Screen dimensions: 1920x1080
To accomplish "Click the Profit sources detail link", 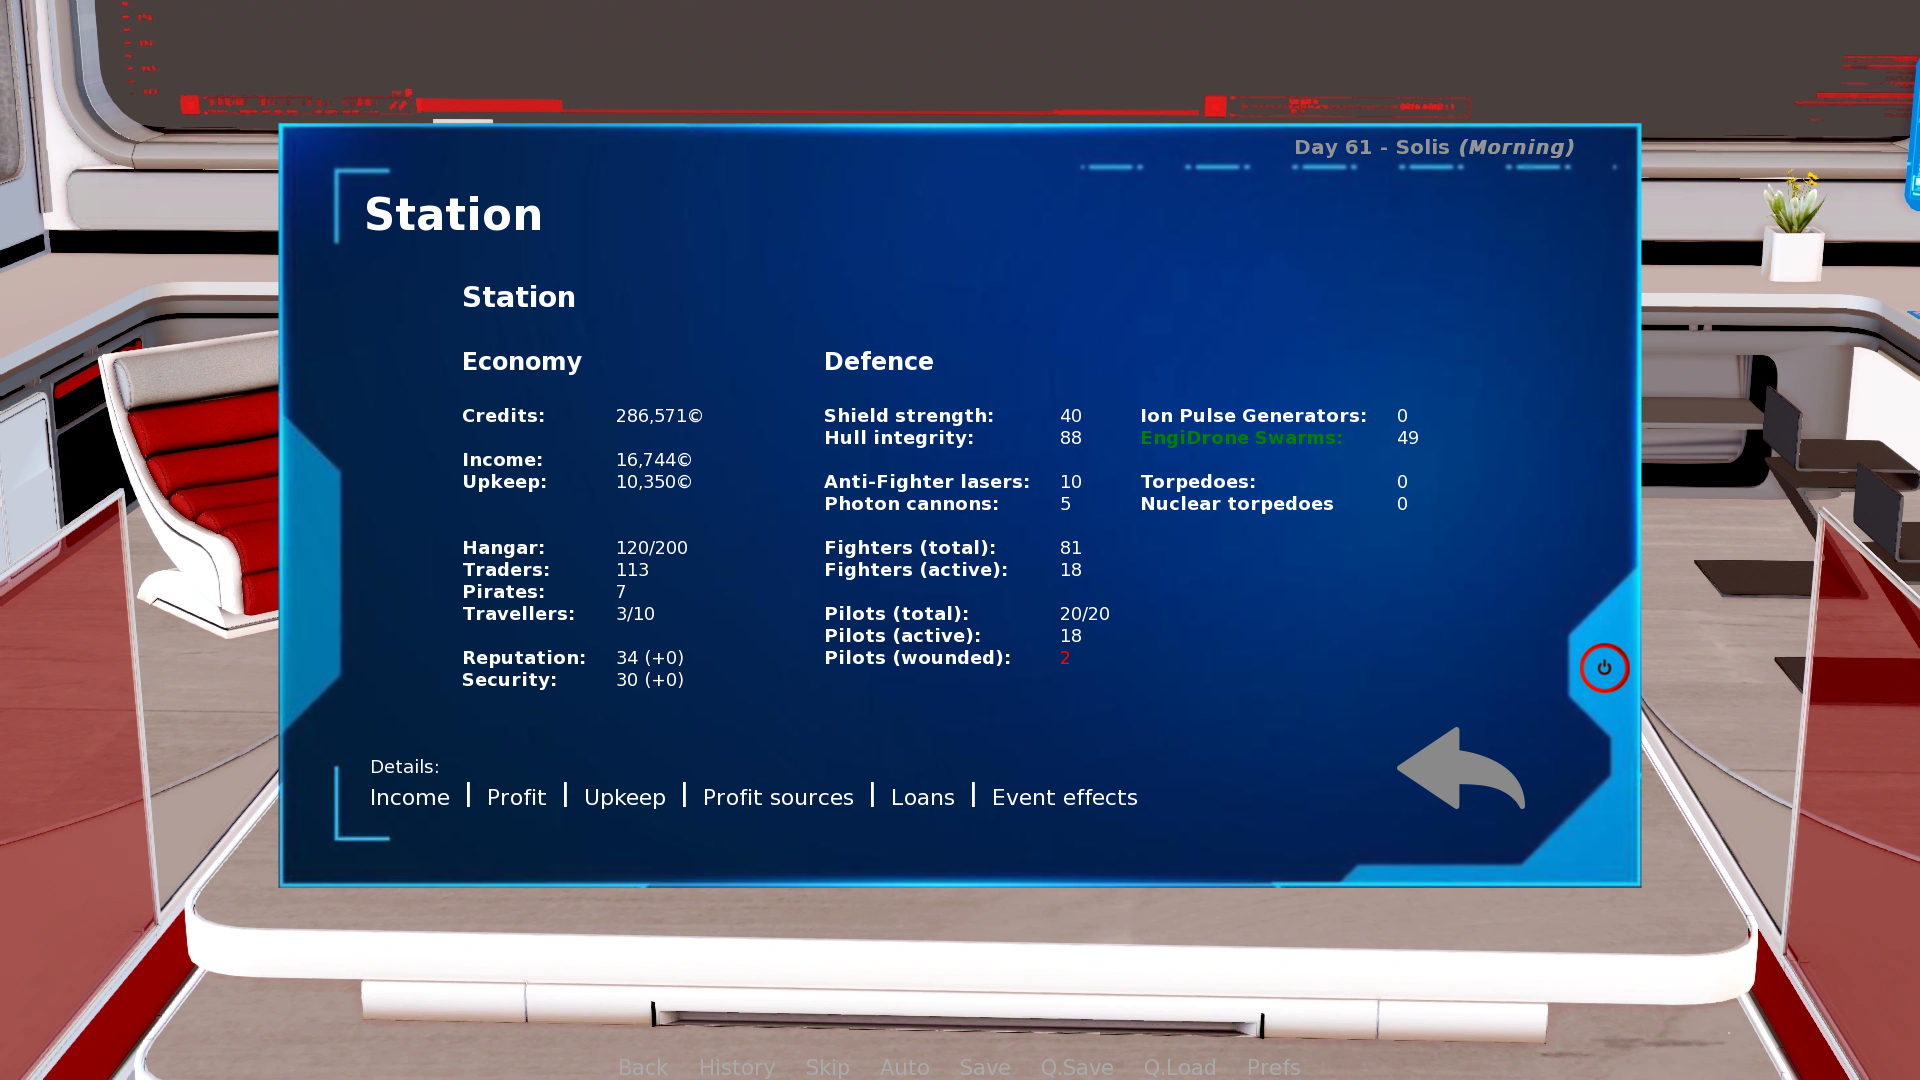I will (x=778, y=796).
